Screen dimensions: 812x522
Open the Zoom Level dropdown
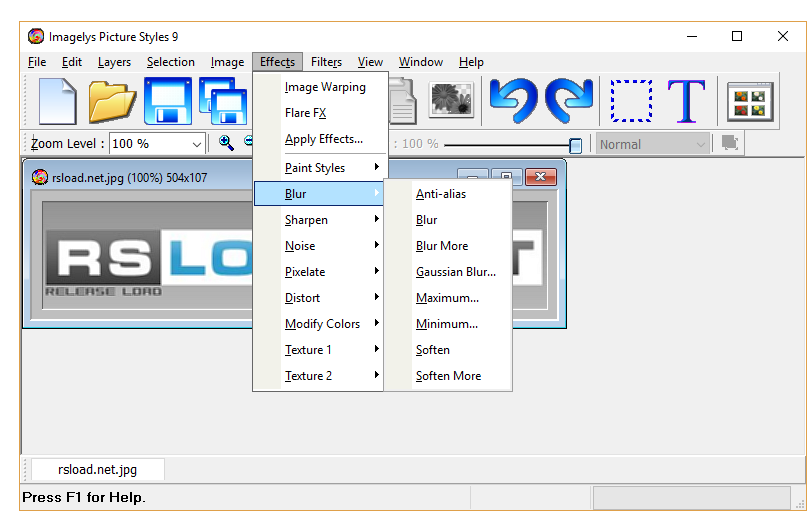coord(196,144)
